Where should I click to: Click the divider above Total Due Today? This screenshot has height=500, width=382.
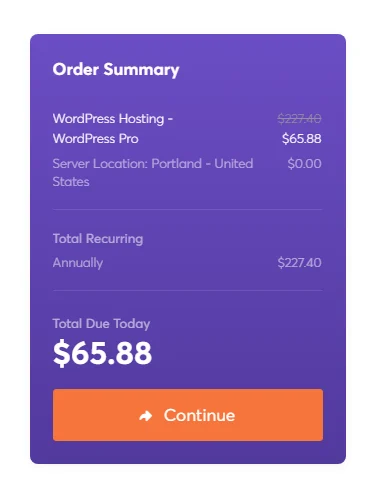click(188, 290)
